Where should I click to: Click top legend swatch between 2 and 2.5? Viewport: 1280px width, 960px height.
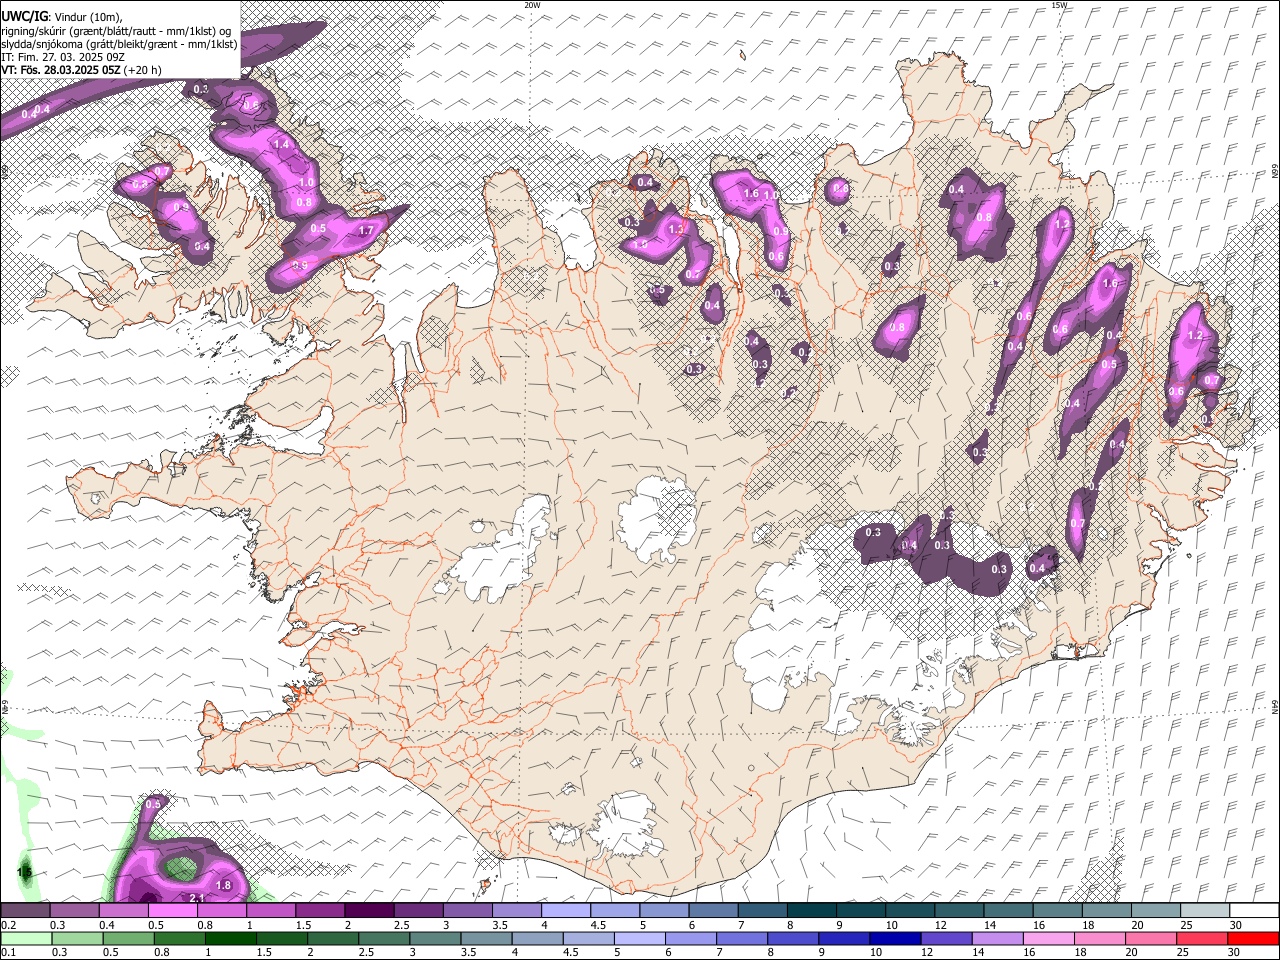369,911
